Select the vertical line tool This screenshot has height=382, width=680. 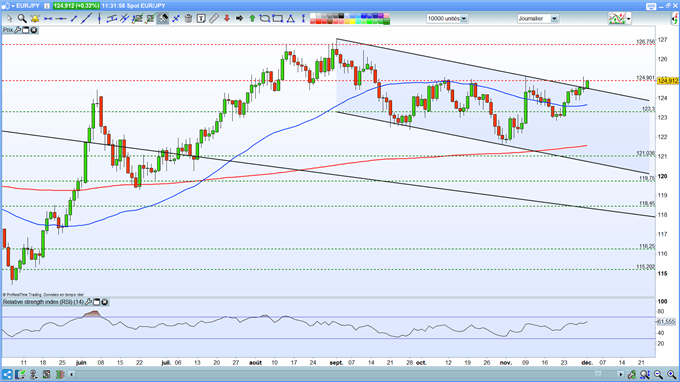[x=99, y=19]
